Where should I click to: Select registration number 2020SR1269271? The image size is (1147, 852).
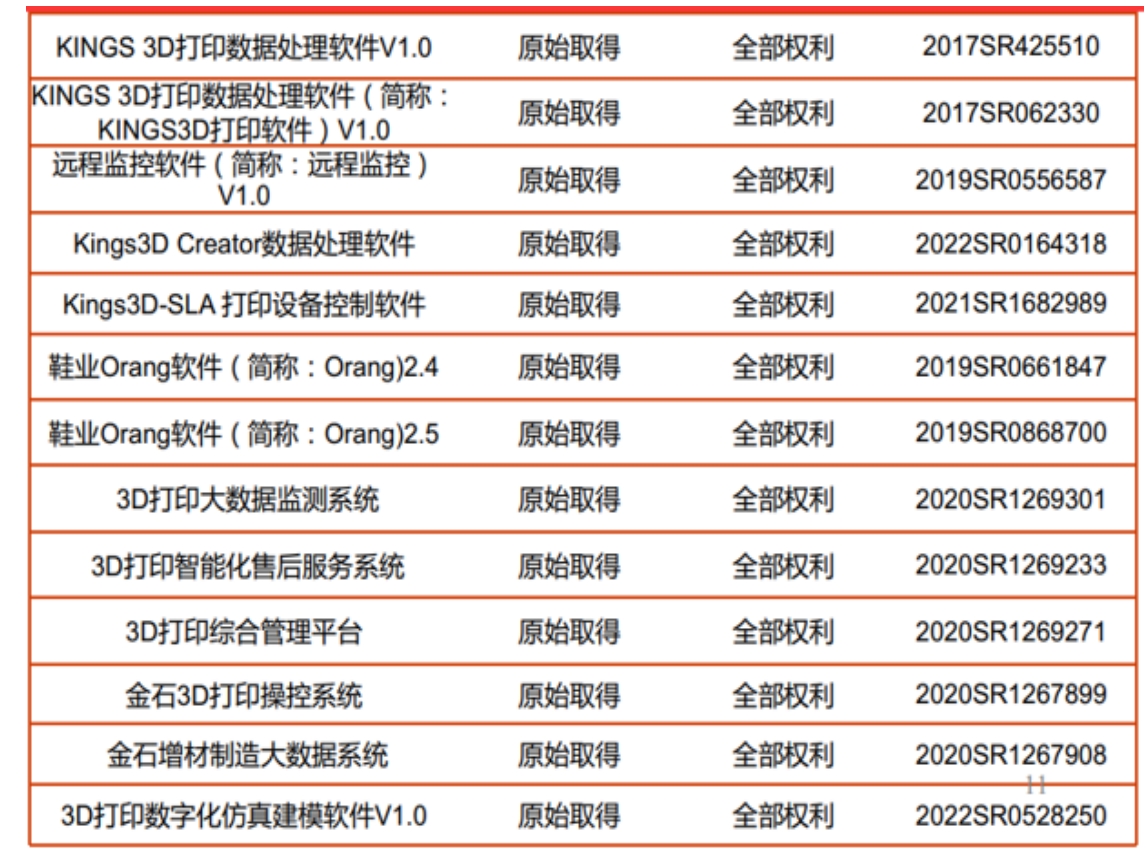click(1010, 632)
